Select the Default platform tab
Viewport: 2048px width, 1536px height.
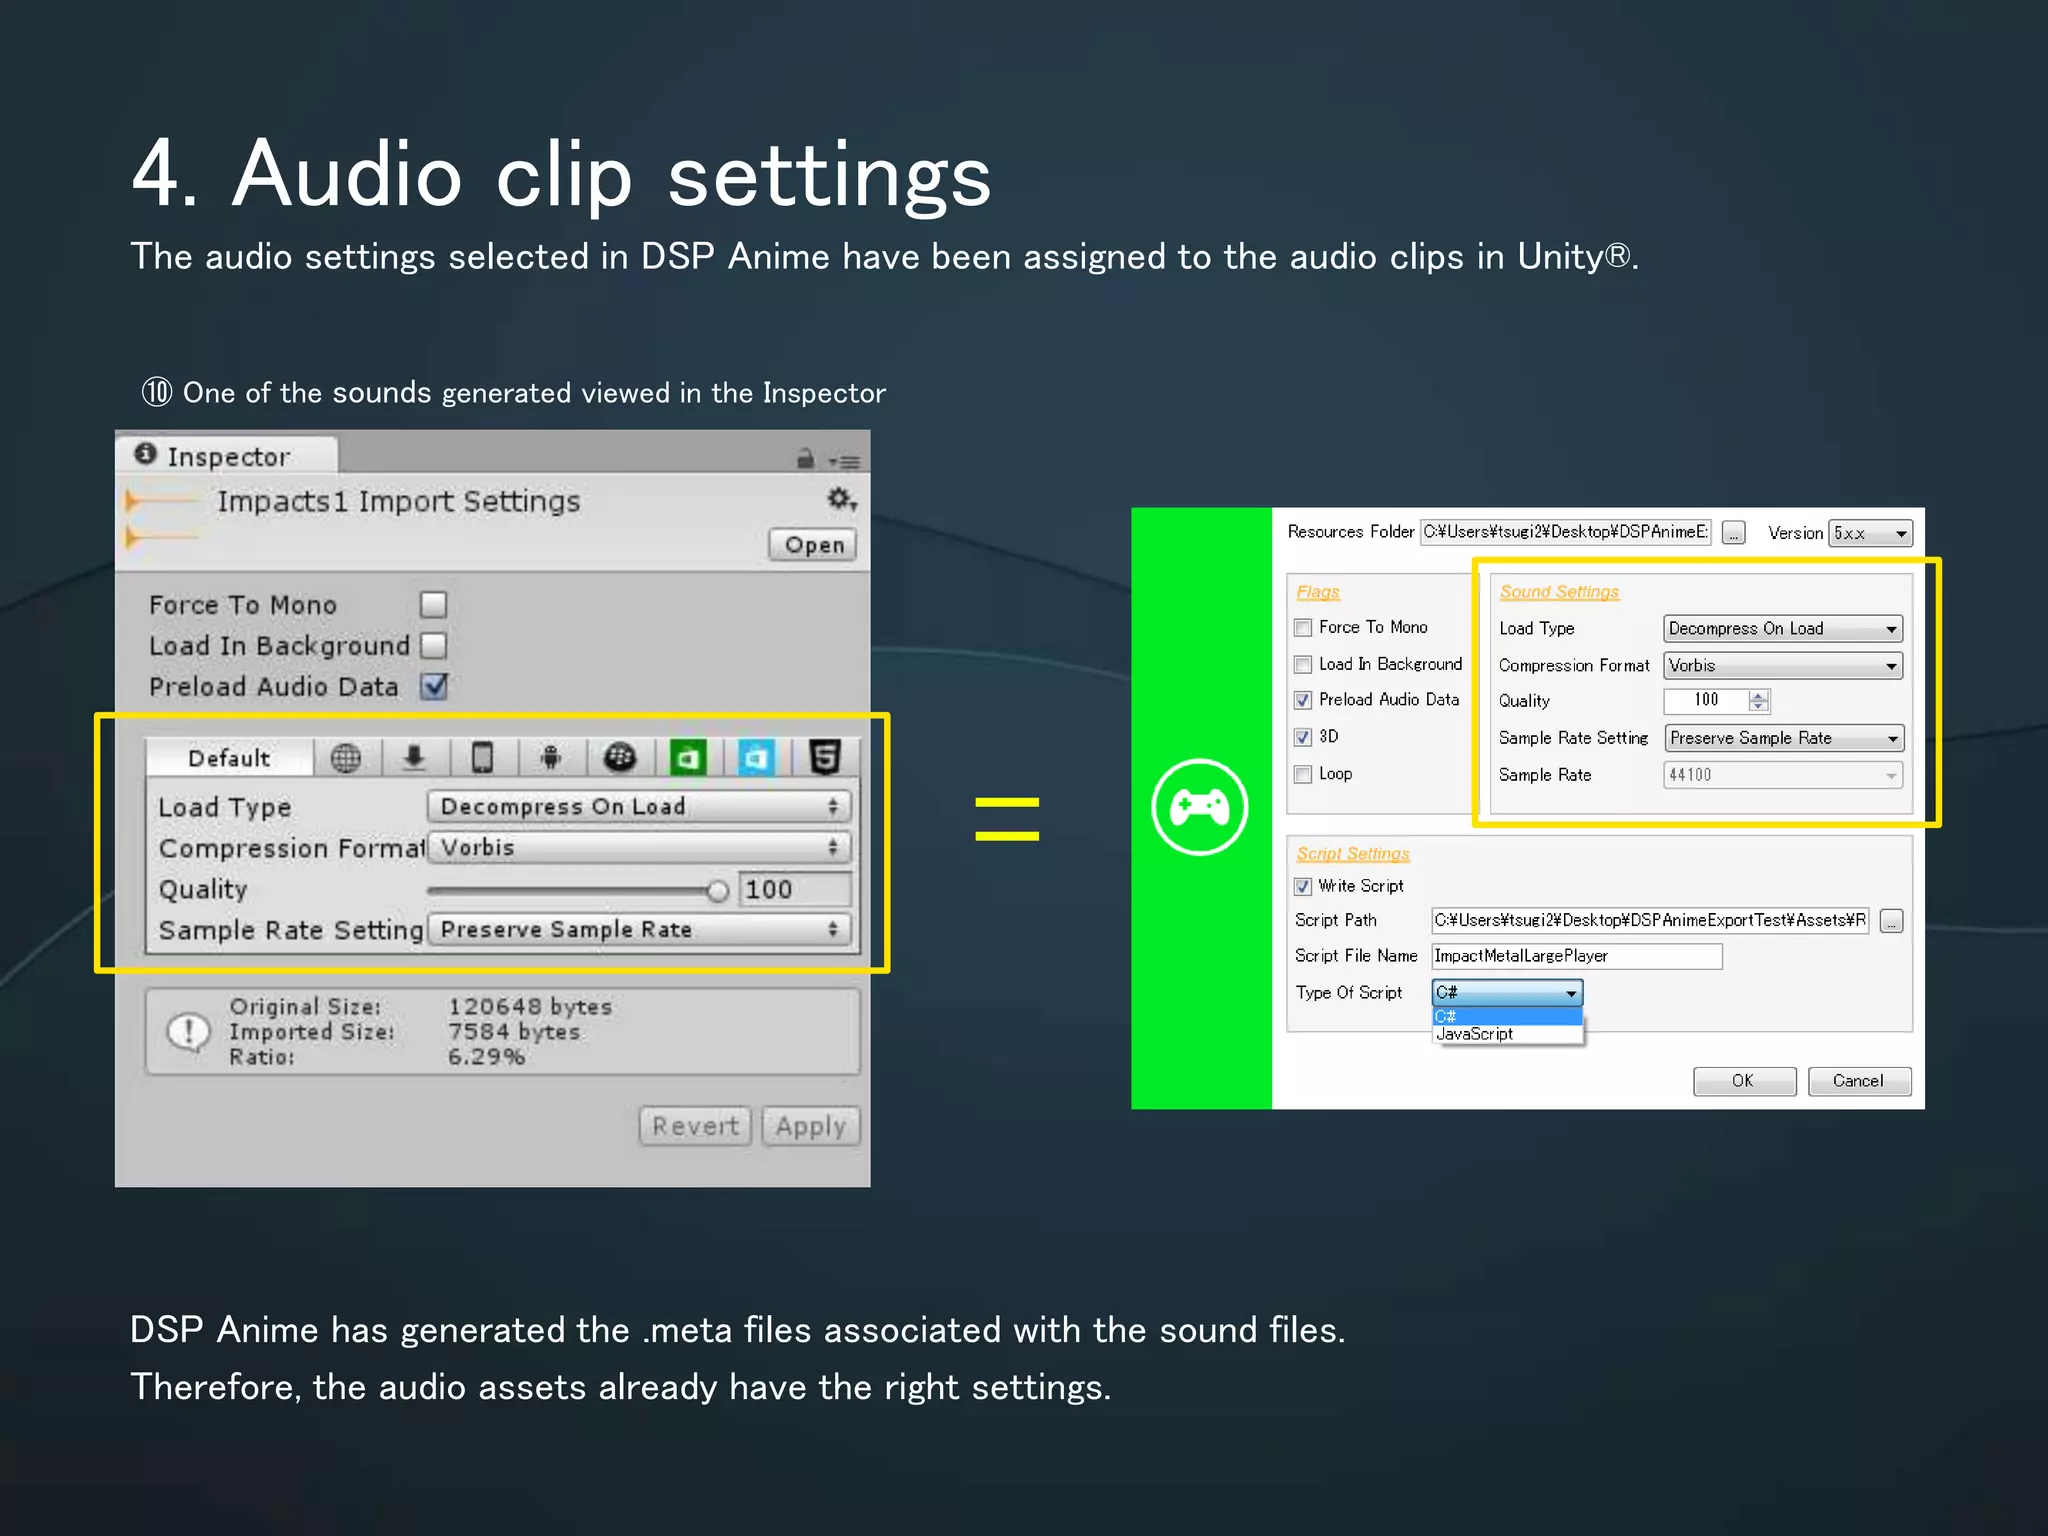click(229, 758)
